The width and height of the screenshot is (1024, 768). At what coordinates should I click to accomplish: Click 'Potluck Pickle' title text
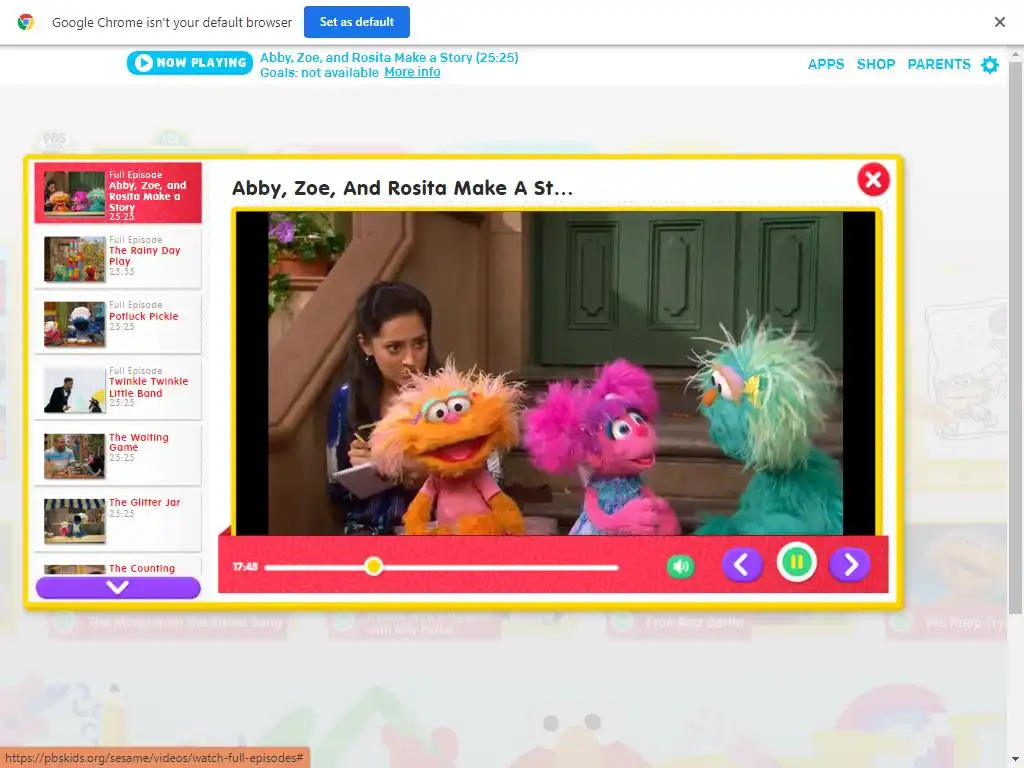tap(144, 316)
